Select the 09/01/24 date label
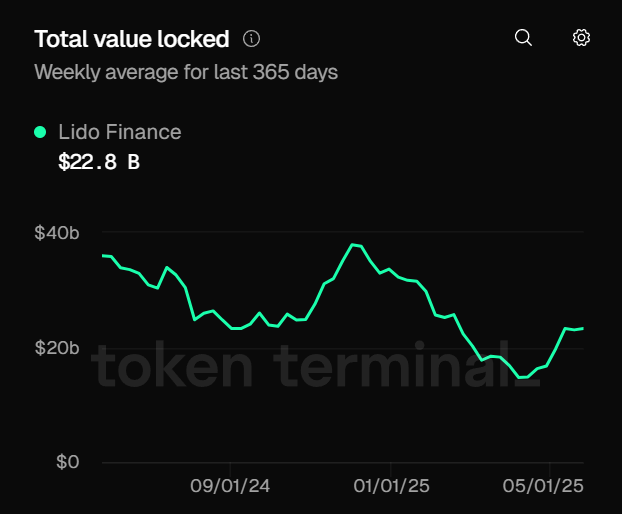The width and height of the screenshot is (622, 514). tap(230, 486)
